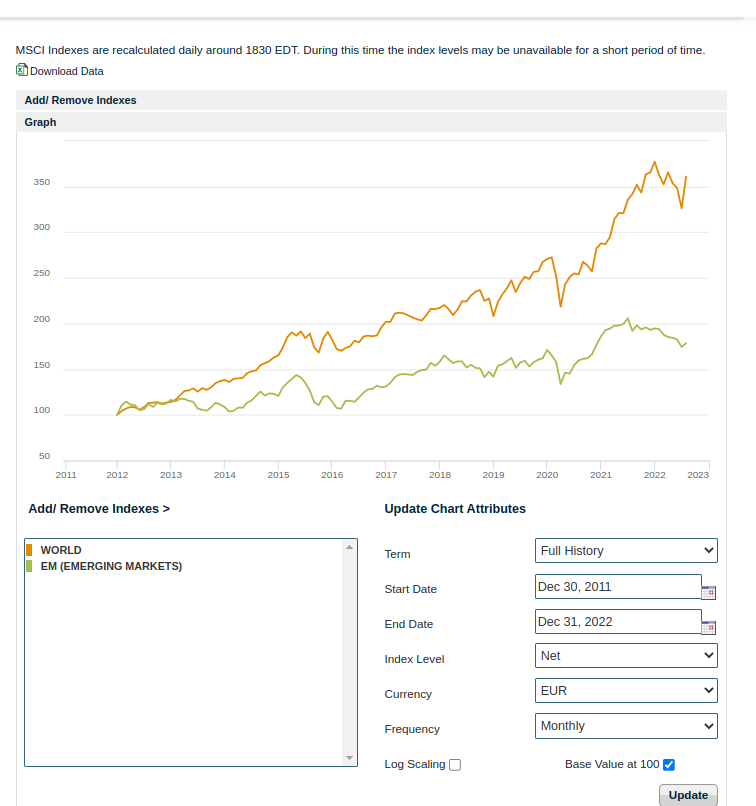Screen dimensions: 756x806
Task: Click the orange WORLD index color swatch
Action: [30, 550]
